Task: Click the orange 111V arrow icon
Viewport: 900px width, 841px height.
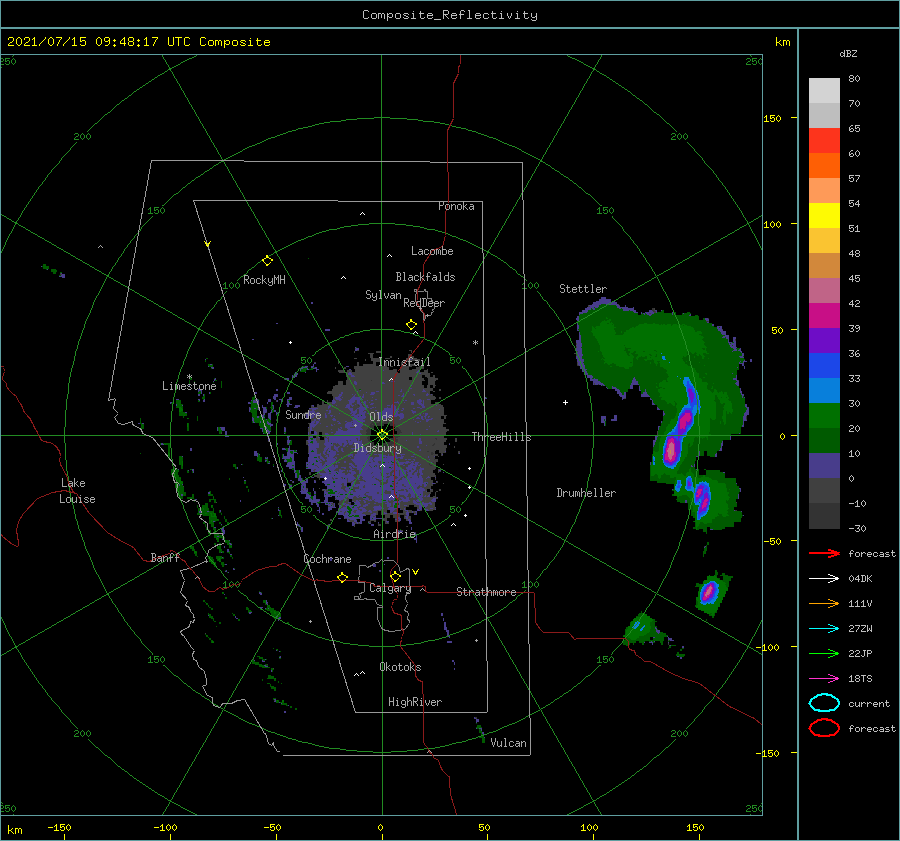Action: [824, 603]
